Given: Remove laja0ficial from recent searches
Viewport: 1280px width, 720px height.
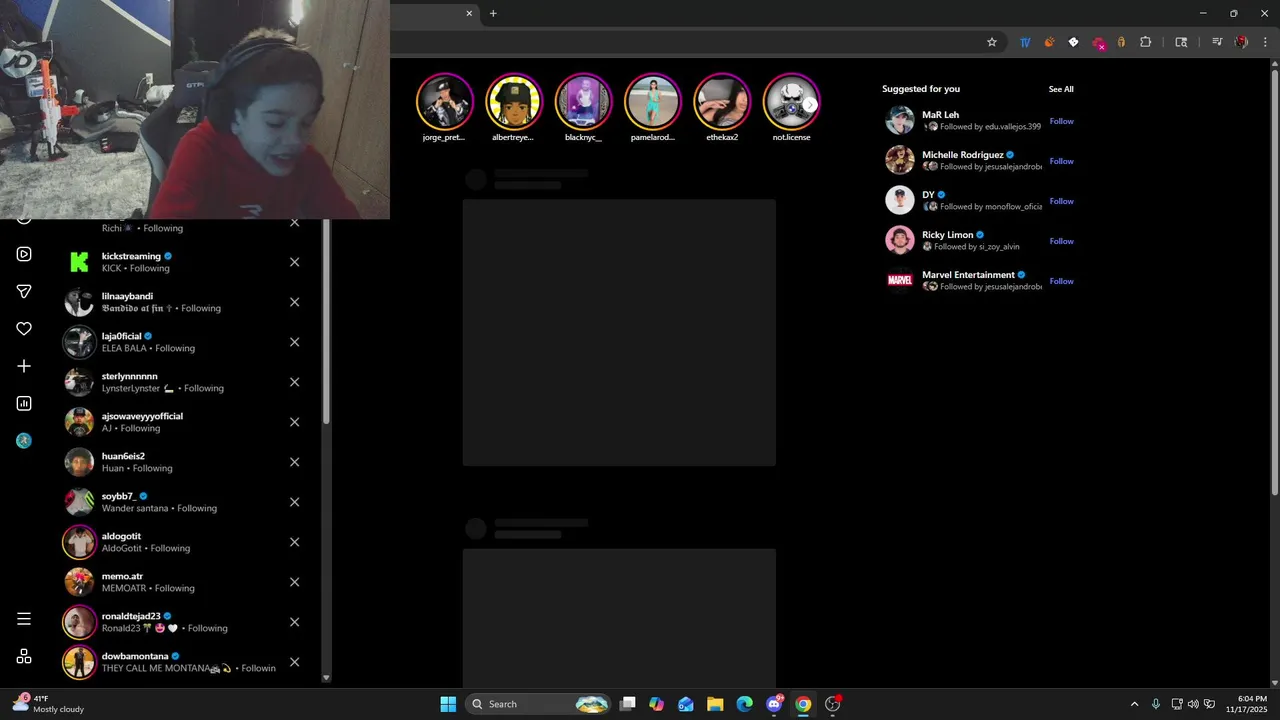Looking at the screenshot, I should click(294, 342).
